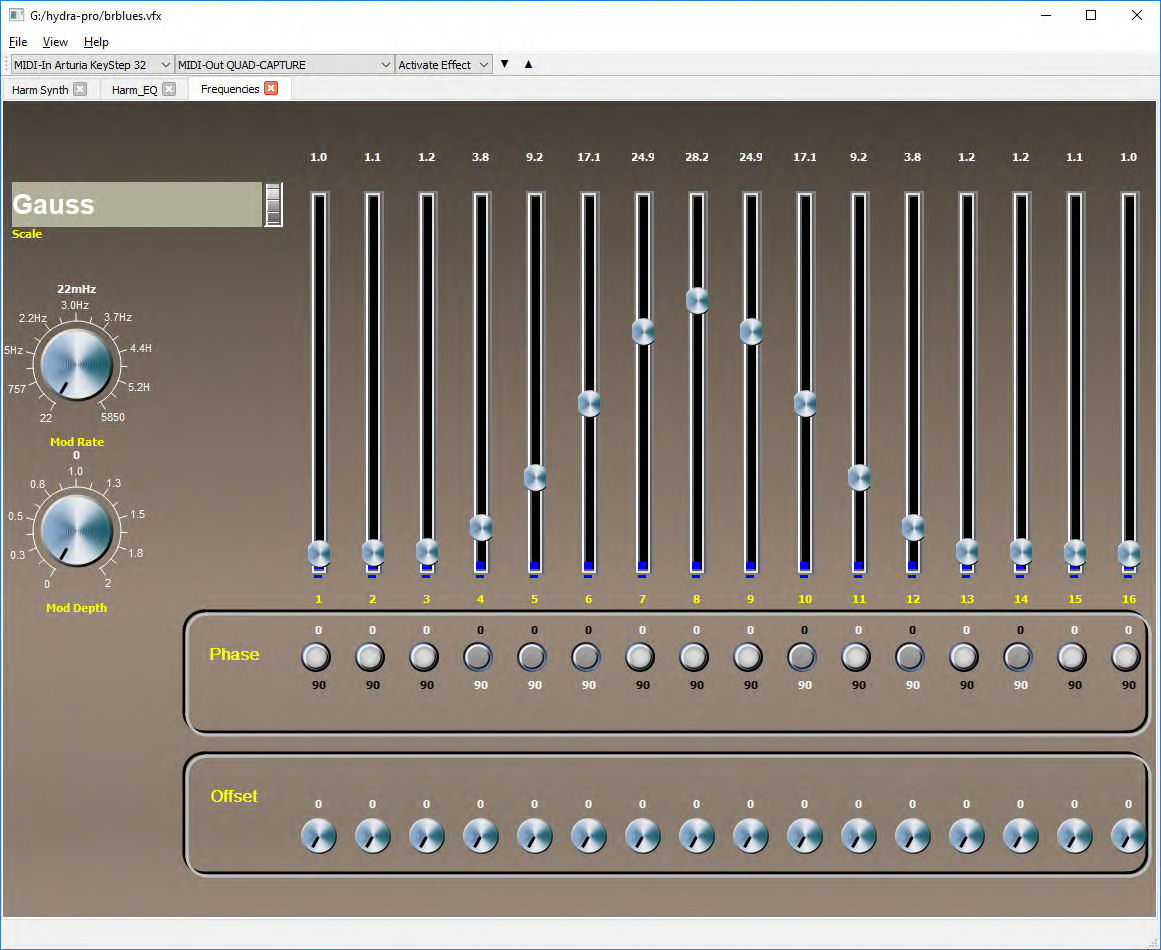Open the File menu
1161x950 pixels.
[18, 42]
